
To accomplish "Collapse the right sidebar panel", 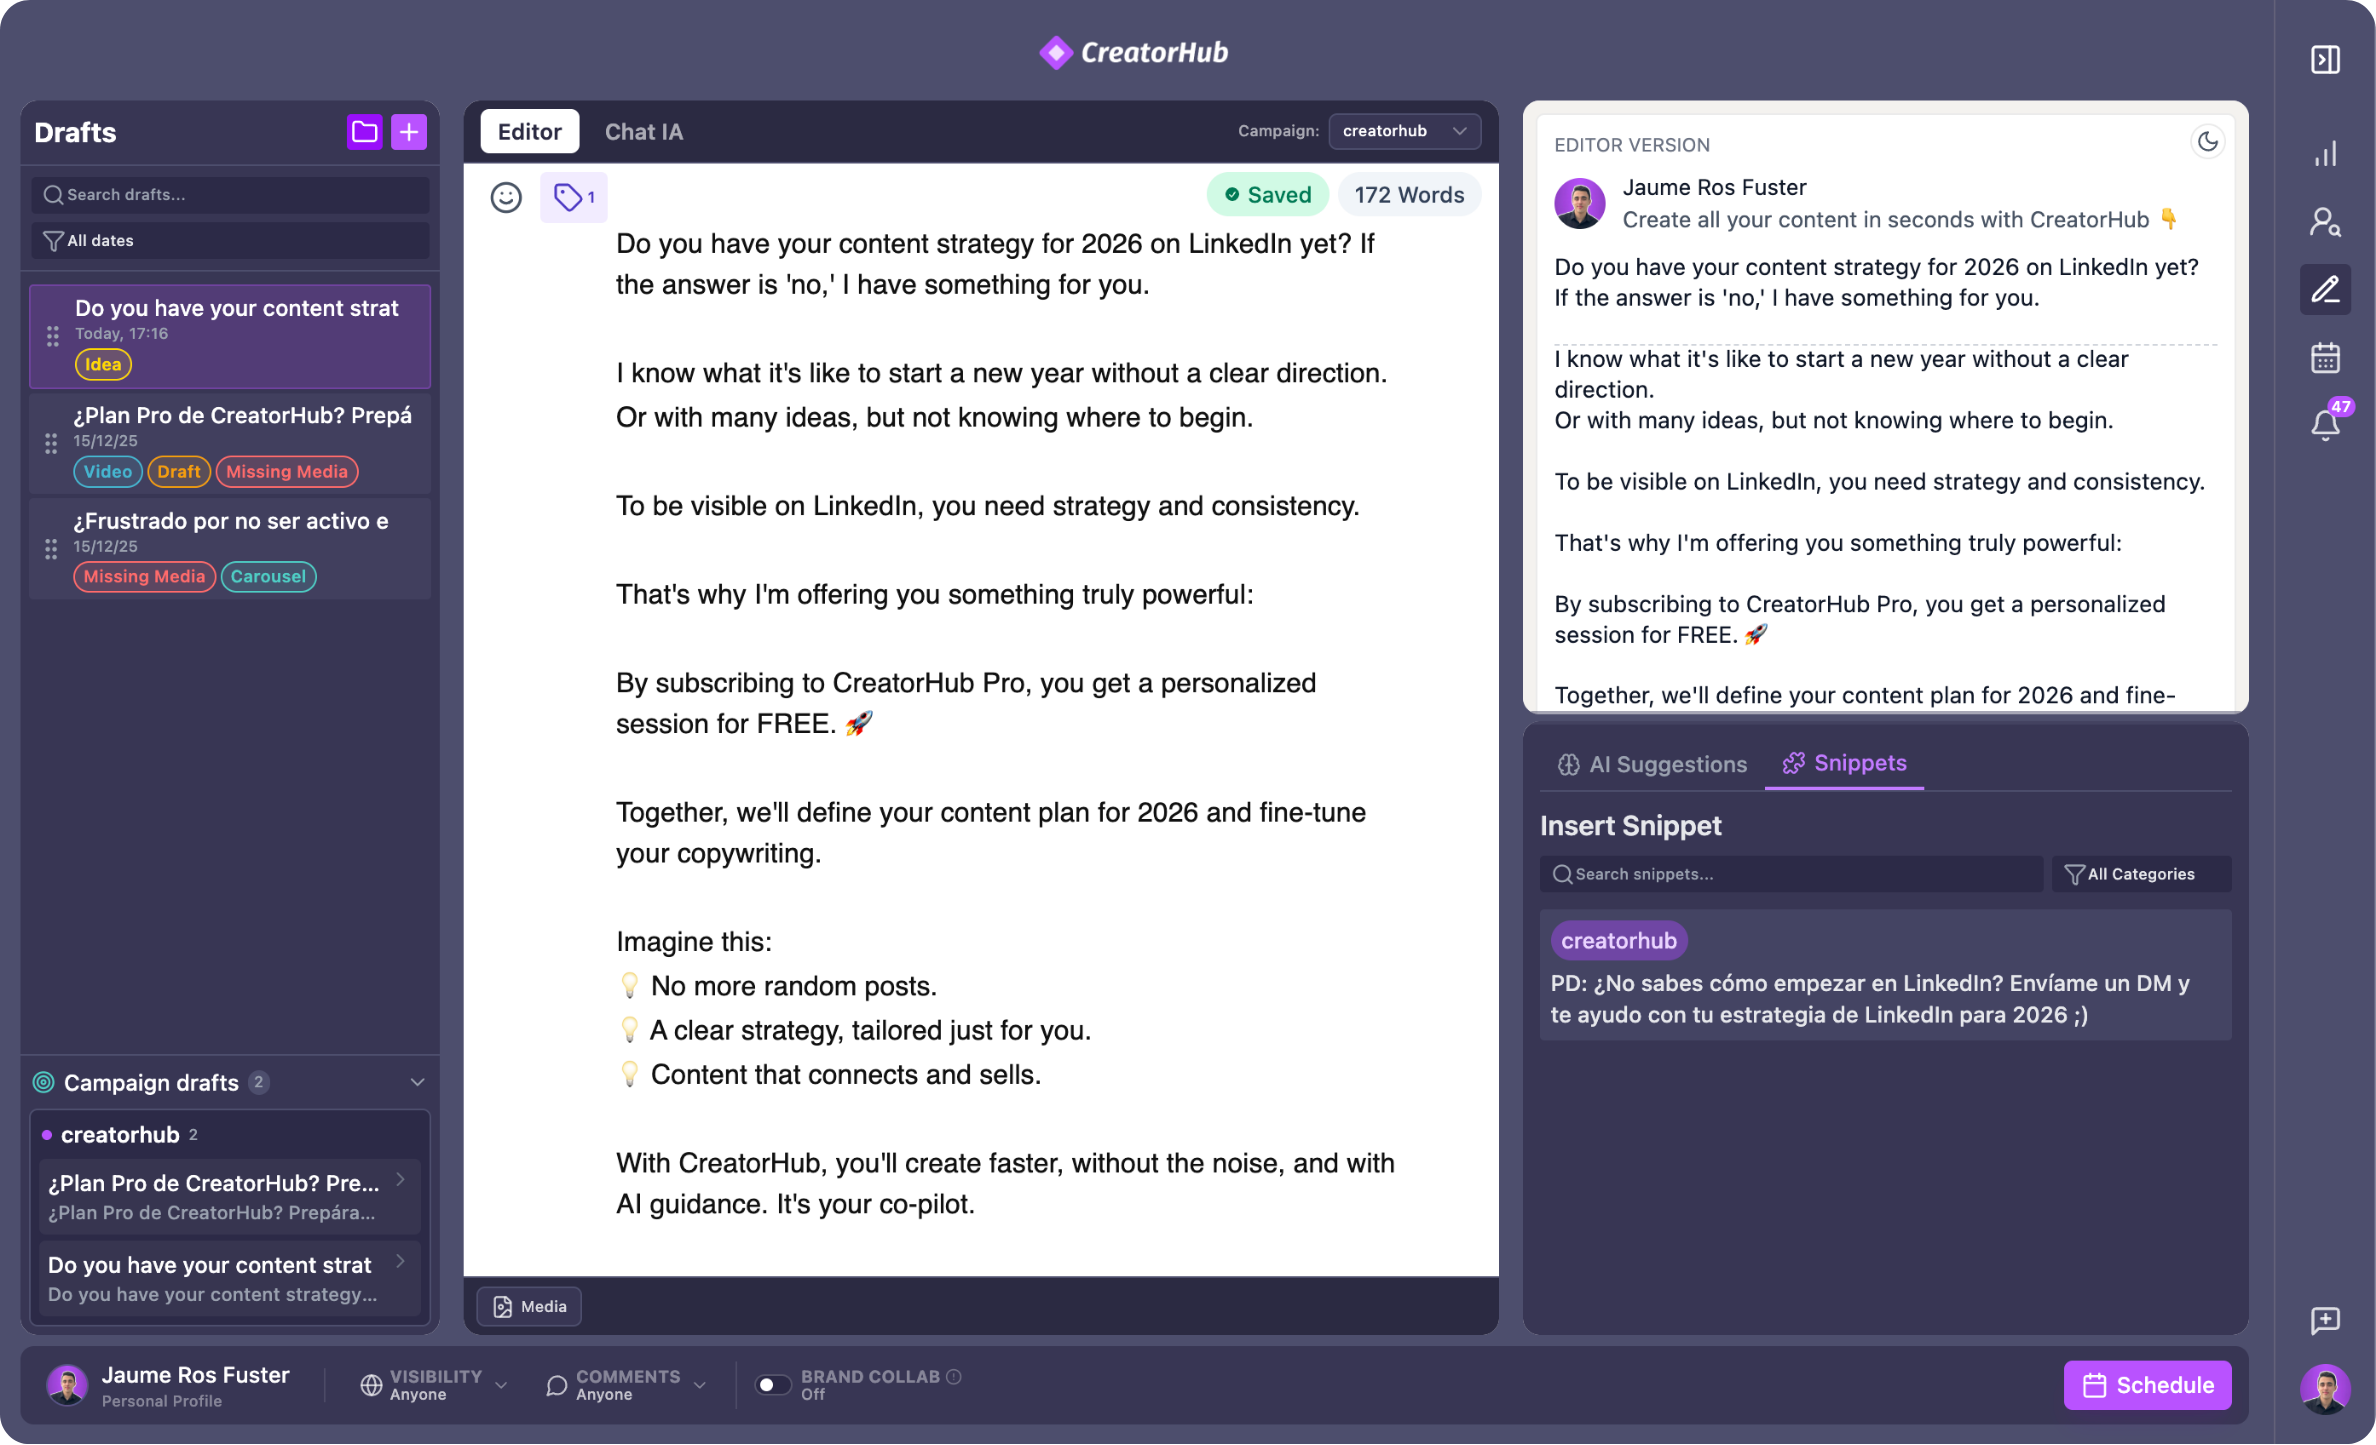I will tap(2325, 60).
